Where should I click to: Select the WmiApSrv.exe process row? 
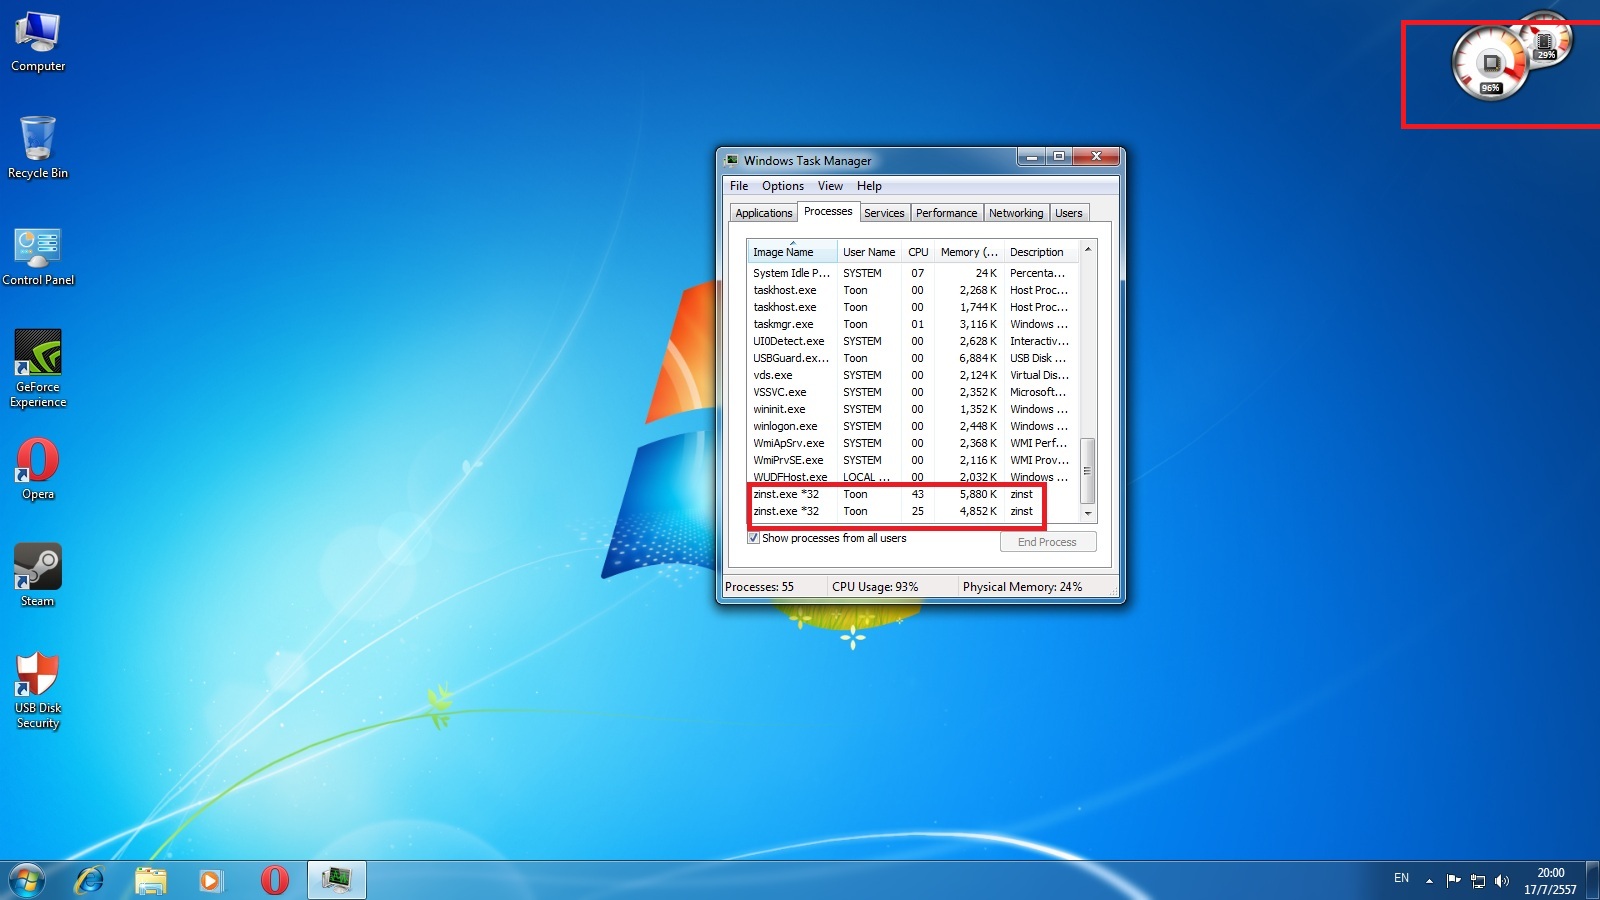(913, 443)
